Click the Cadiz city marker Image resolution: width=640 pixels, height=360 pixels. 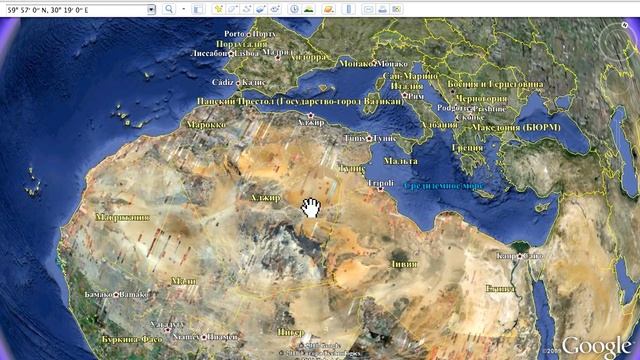pos(238,83)
